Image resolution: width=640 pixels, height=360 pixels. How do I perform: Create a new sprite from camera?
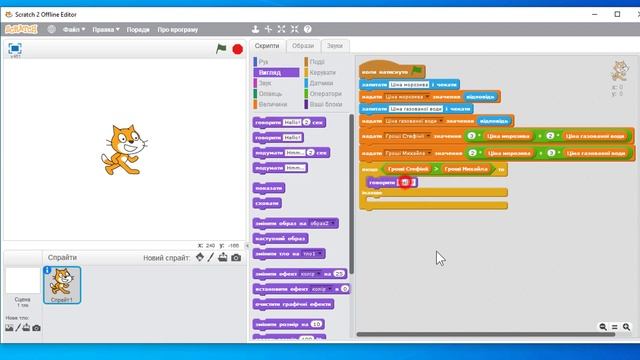point(236,258)
